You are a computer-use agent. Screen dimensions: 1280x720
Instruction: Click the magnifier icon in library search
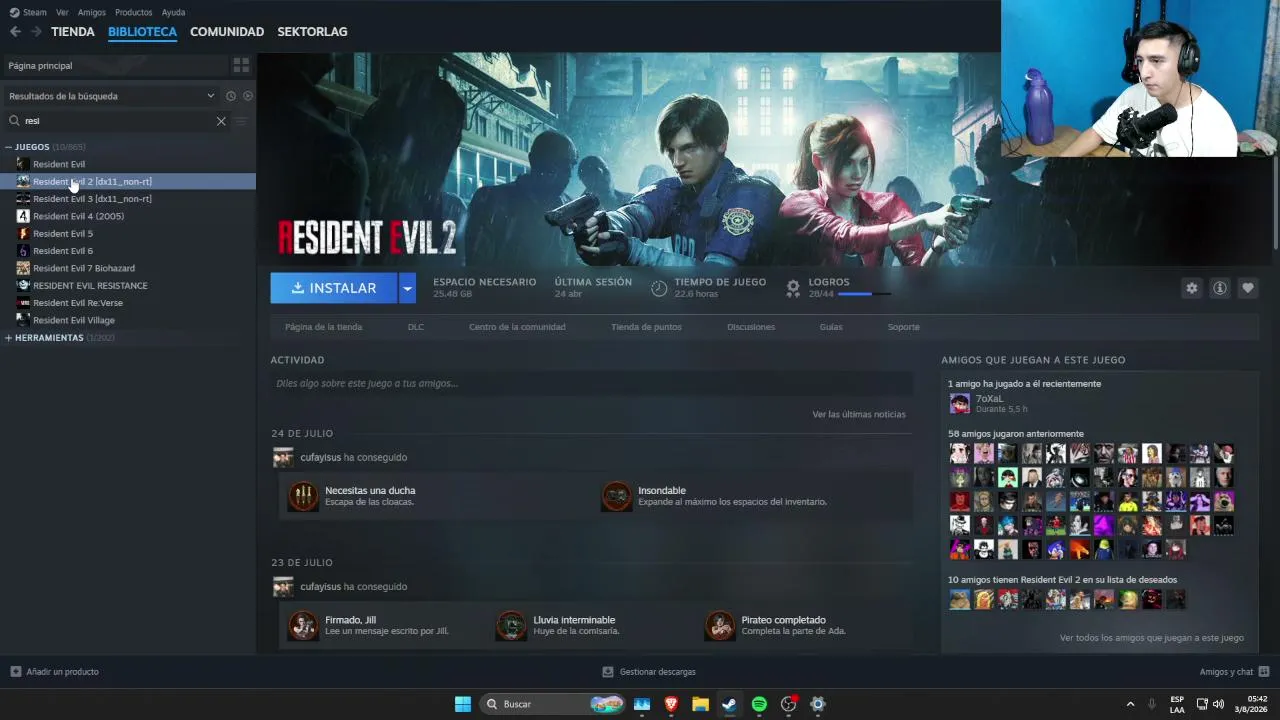pos(15,121)
